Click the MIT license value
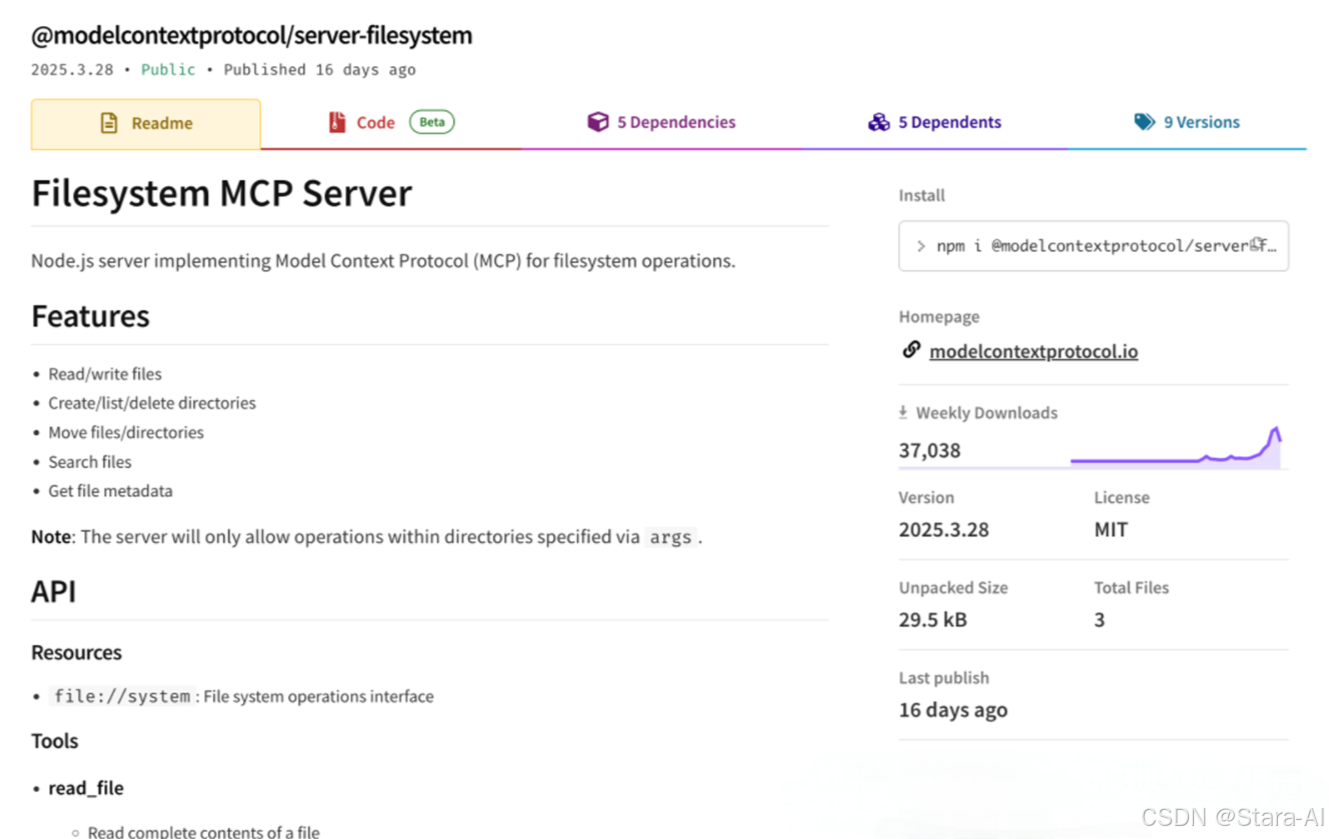 pyautogui.click(x=1111, y=530)
